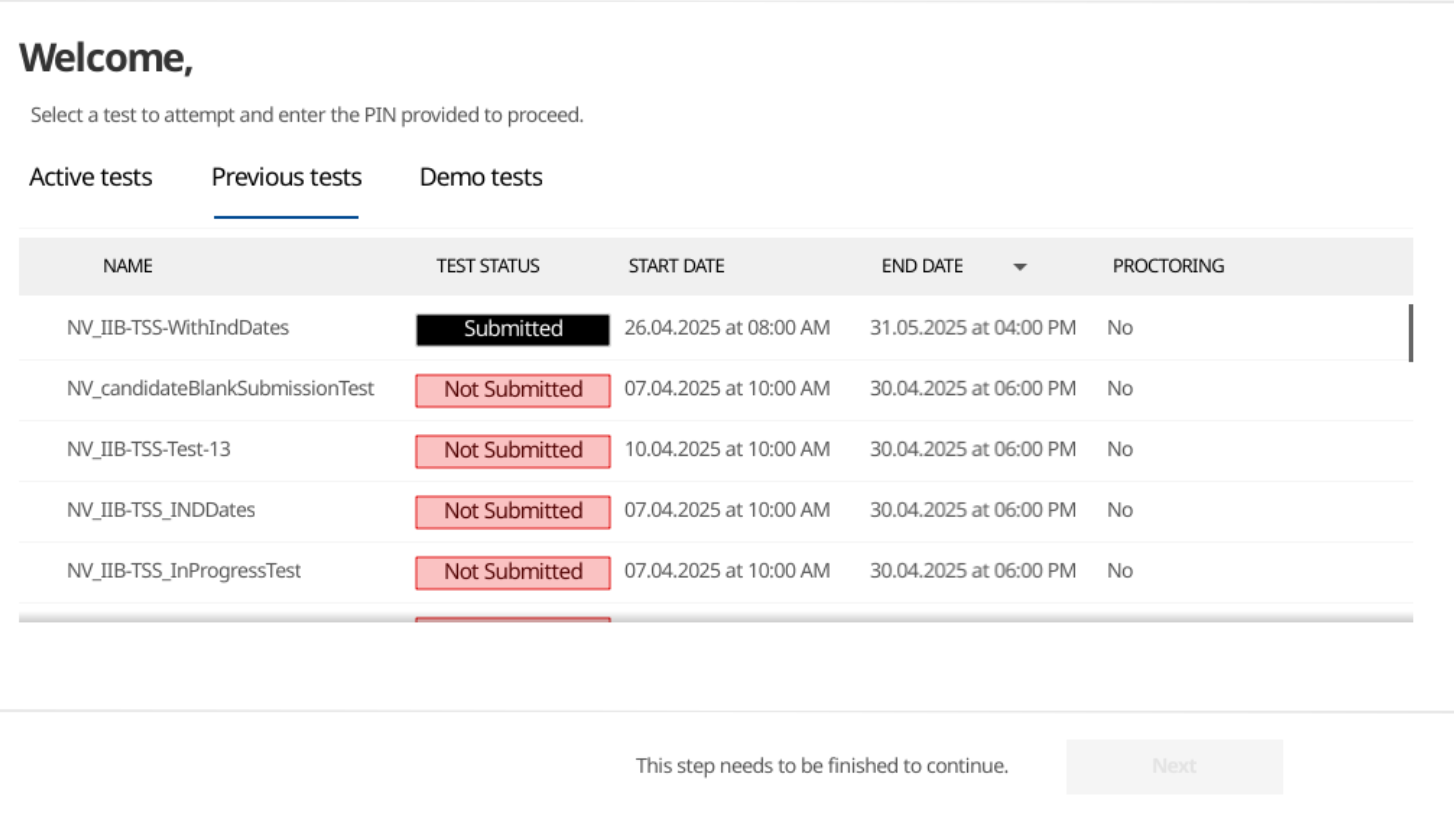Viewport: 1454px width, 818px height.
Task: Open the Previous tests tab
Action: pyautogui.click(x=286, y=177)
